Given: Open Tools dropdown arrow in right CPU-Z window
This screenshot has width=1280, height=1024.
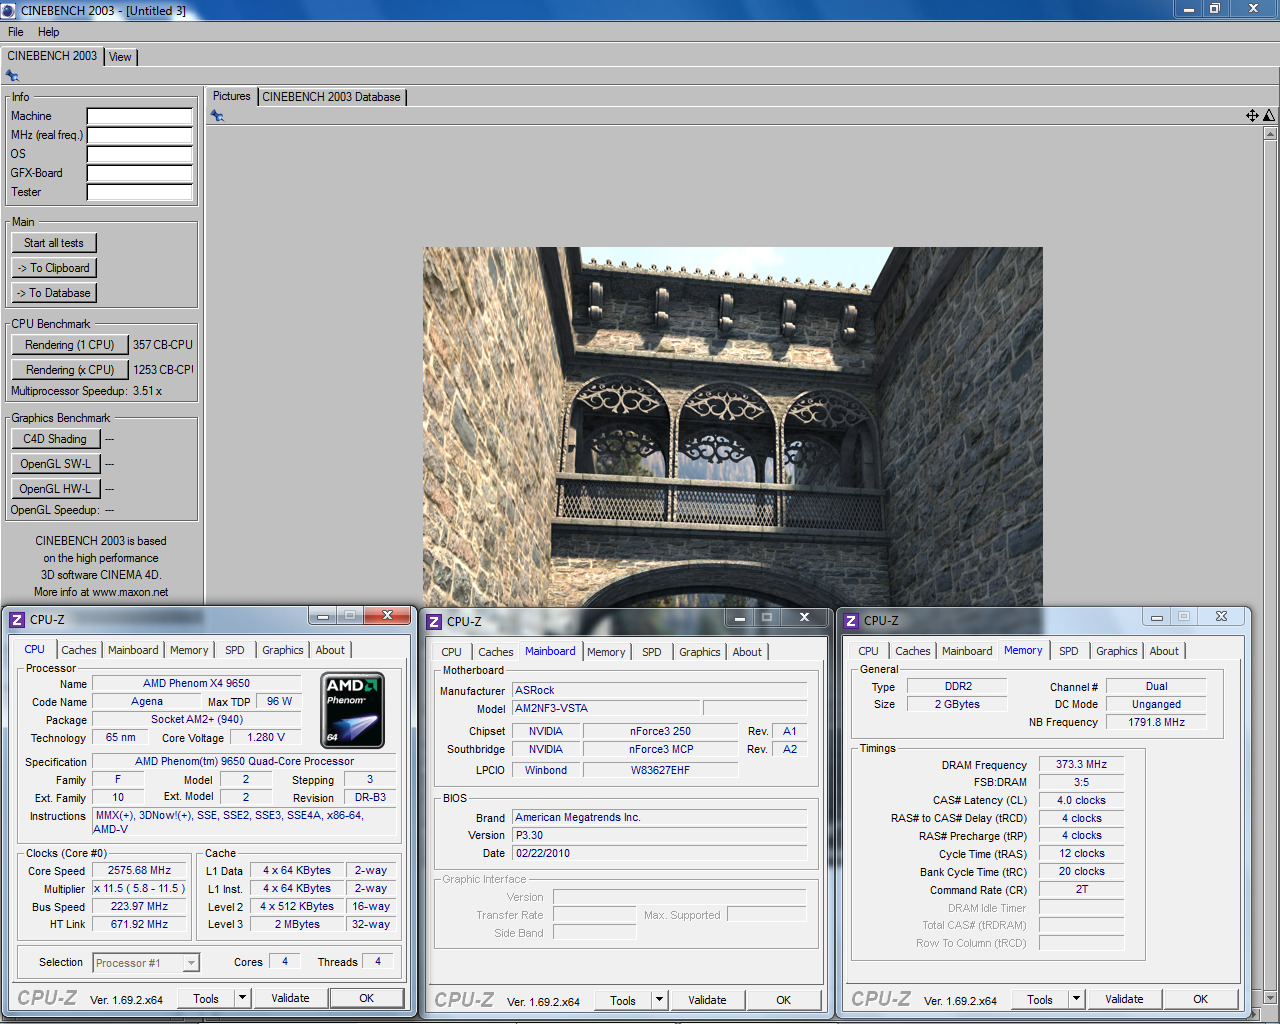Looking at the screenshot, I should (1076, 999).
